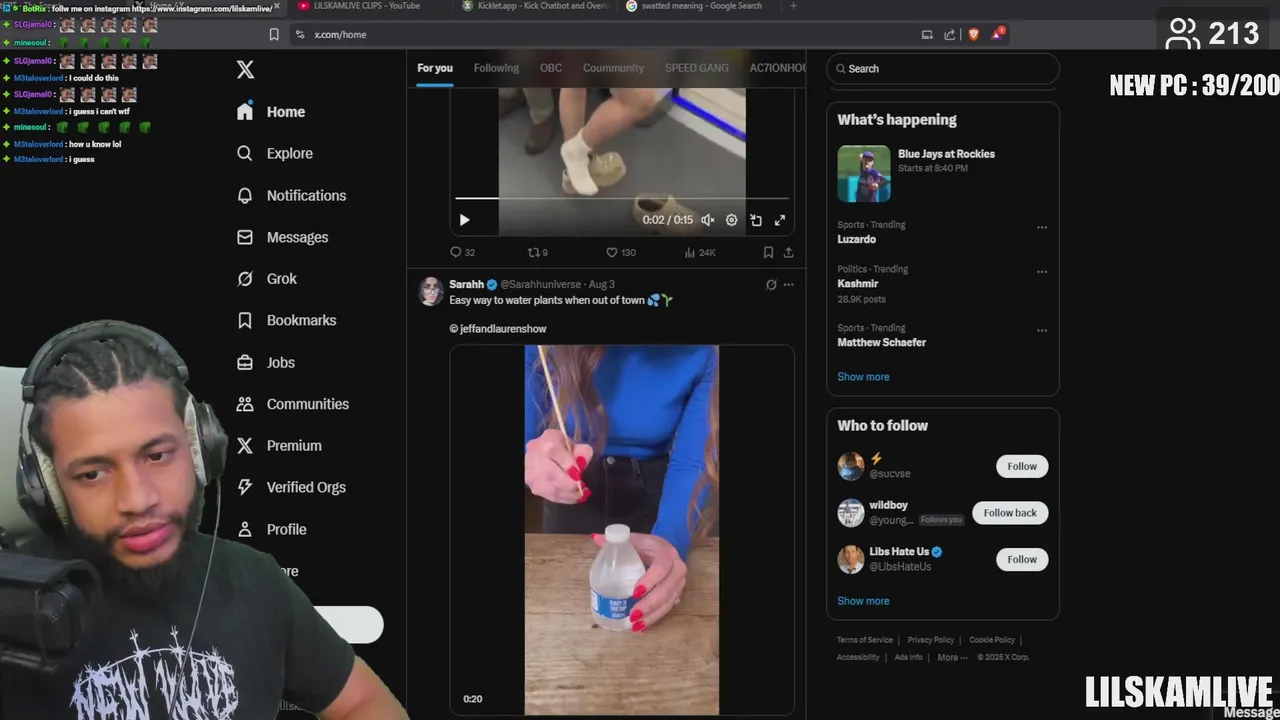This screenshot has width=1280, height=720.
Task: View analytics showing 24K views
Action: tap(700, 252)
